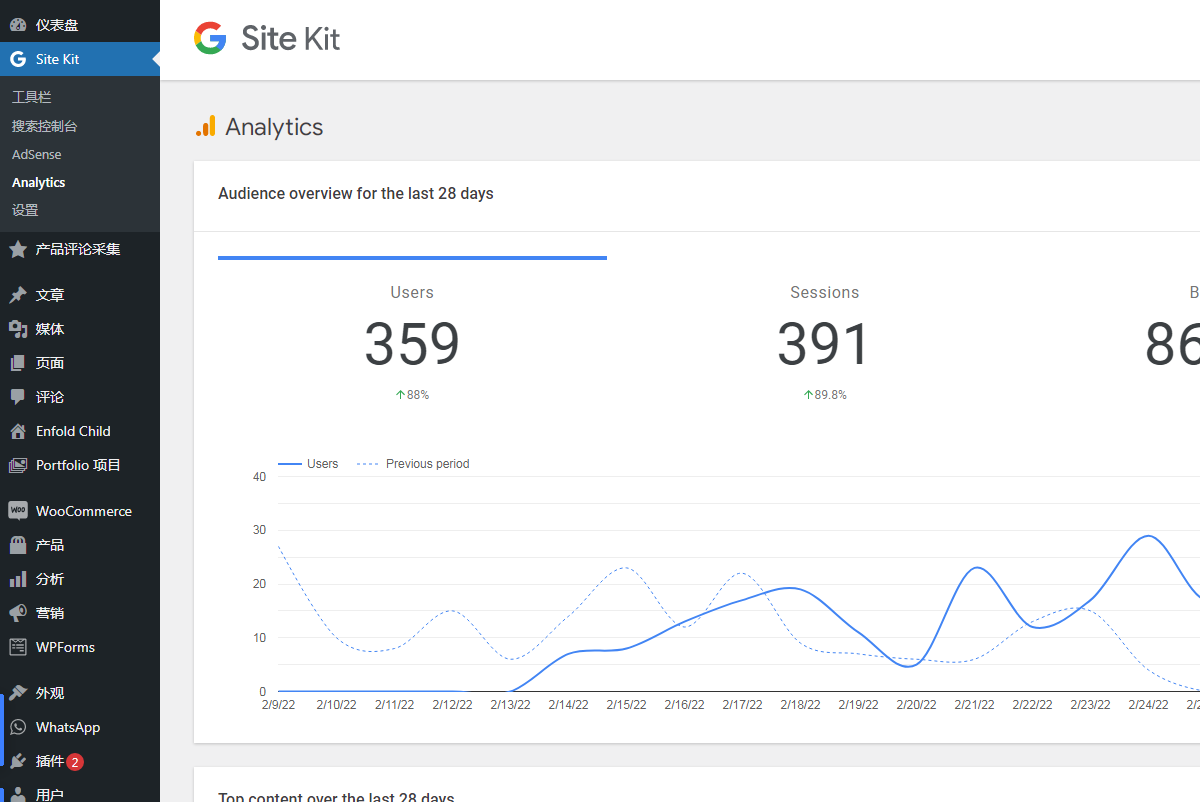Select Analytics submenu item

click(x=39, y=182)
